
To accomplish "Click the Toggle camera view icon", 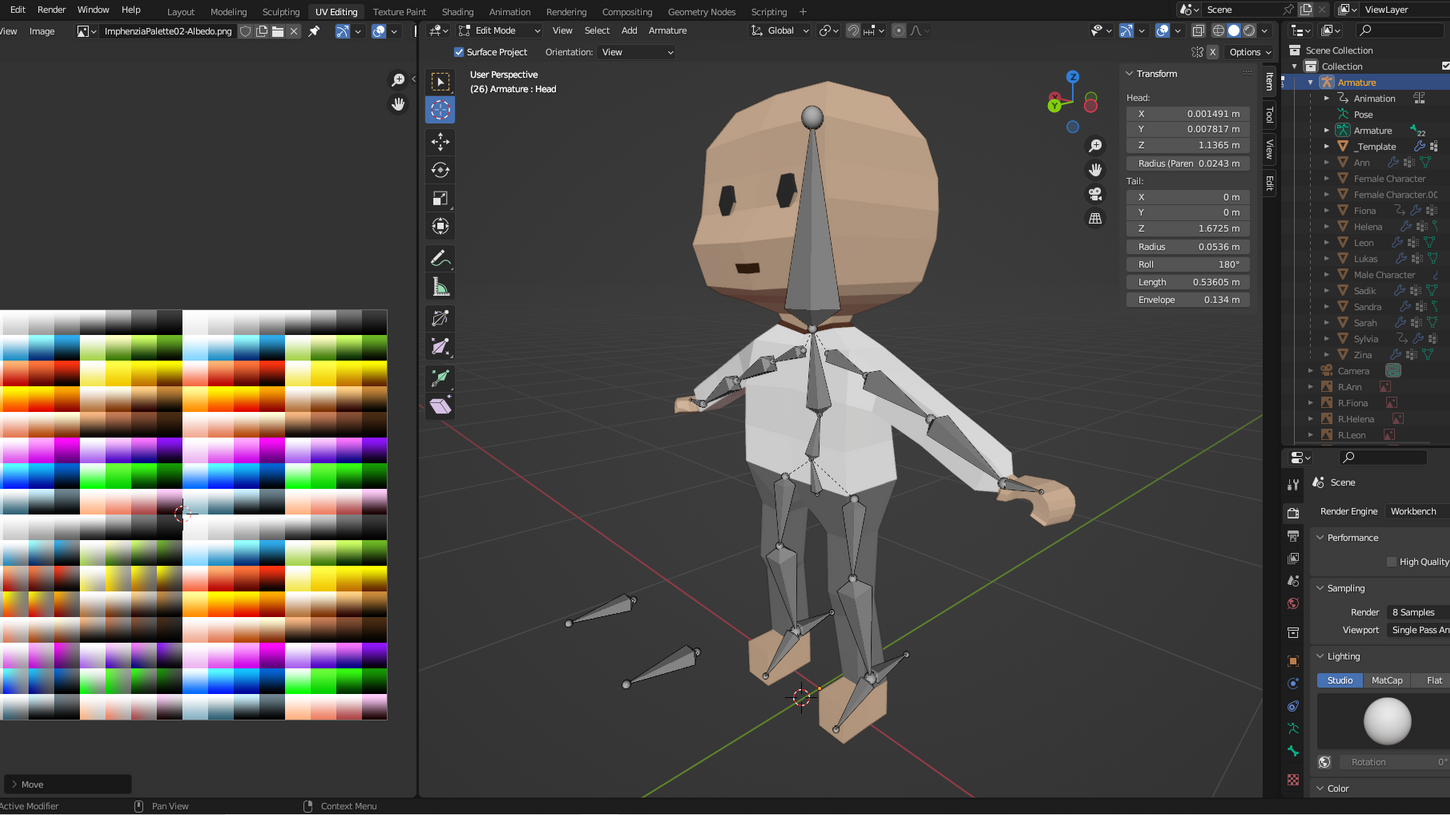I will [1095, 194].
